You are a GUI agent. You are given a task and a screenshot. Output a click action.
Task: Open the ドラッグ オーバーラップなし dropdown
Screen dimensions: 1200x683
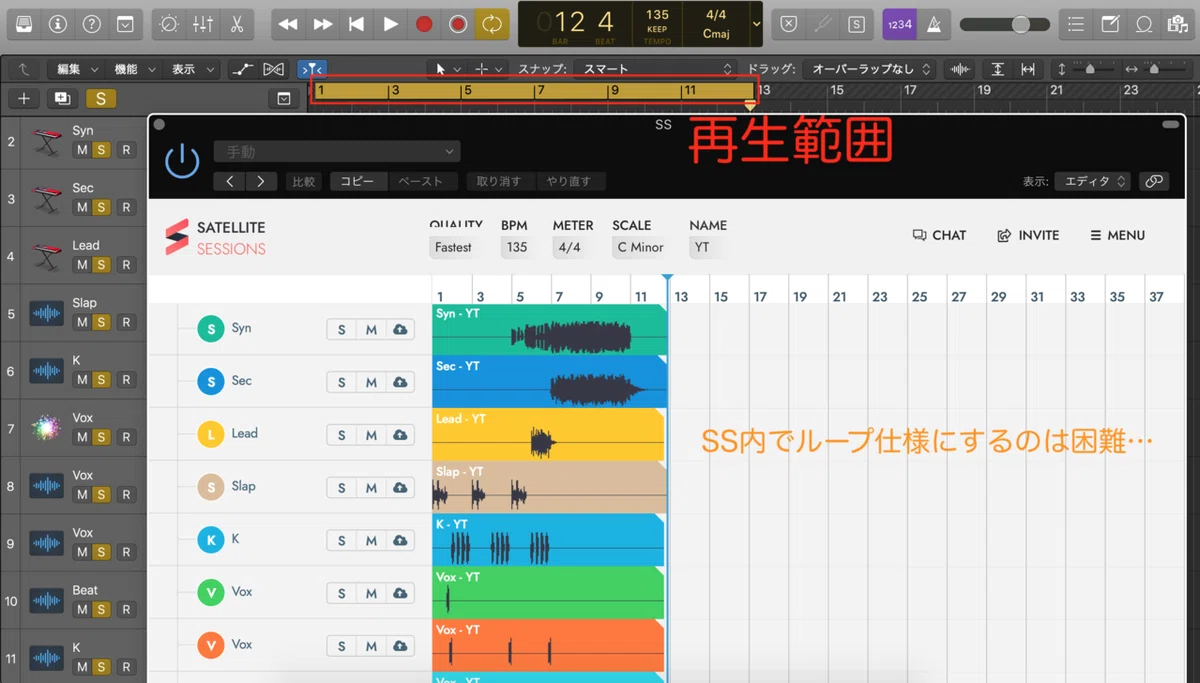click(x=870, y=69)
